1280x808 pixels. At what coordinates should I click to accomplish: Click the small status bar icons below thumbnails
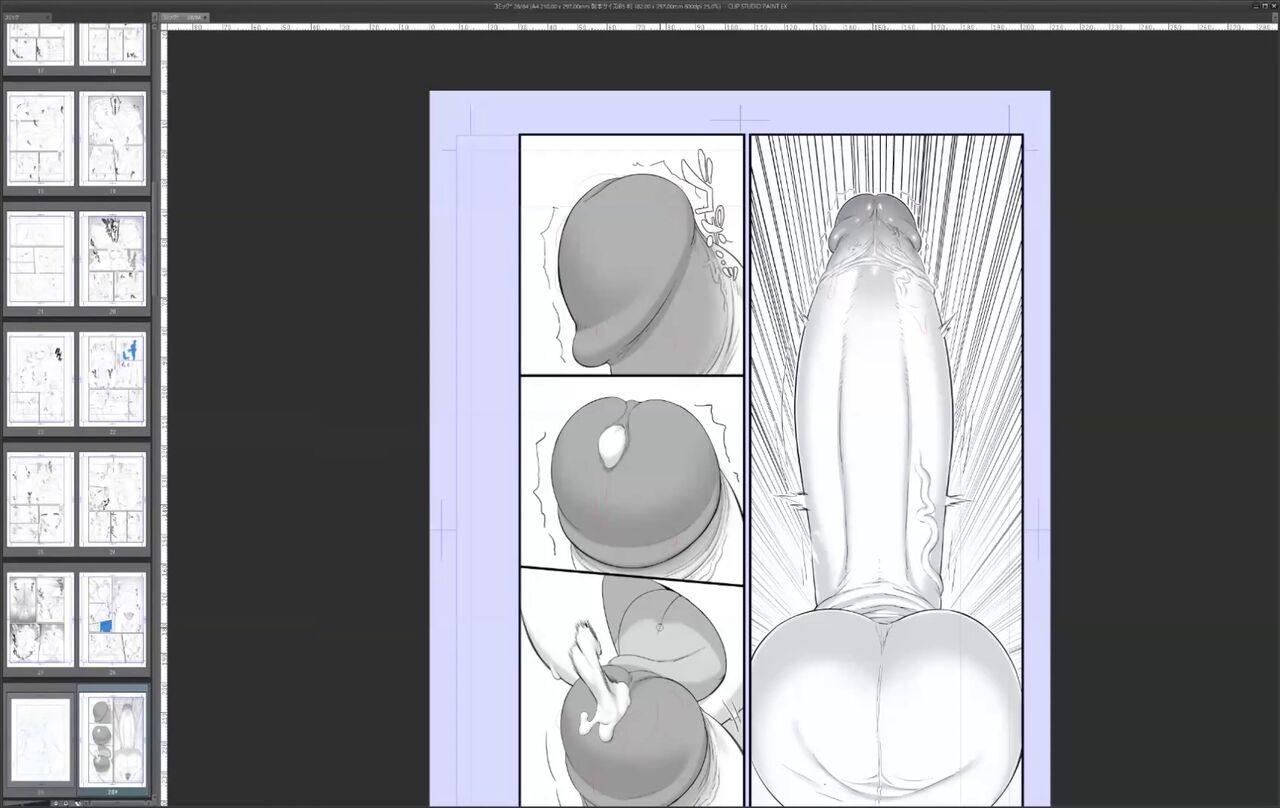68,803
